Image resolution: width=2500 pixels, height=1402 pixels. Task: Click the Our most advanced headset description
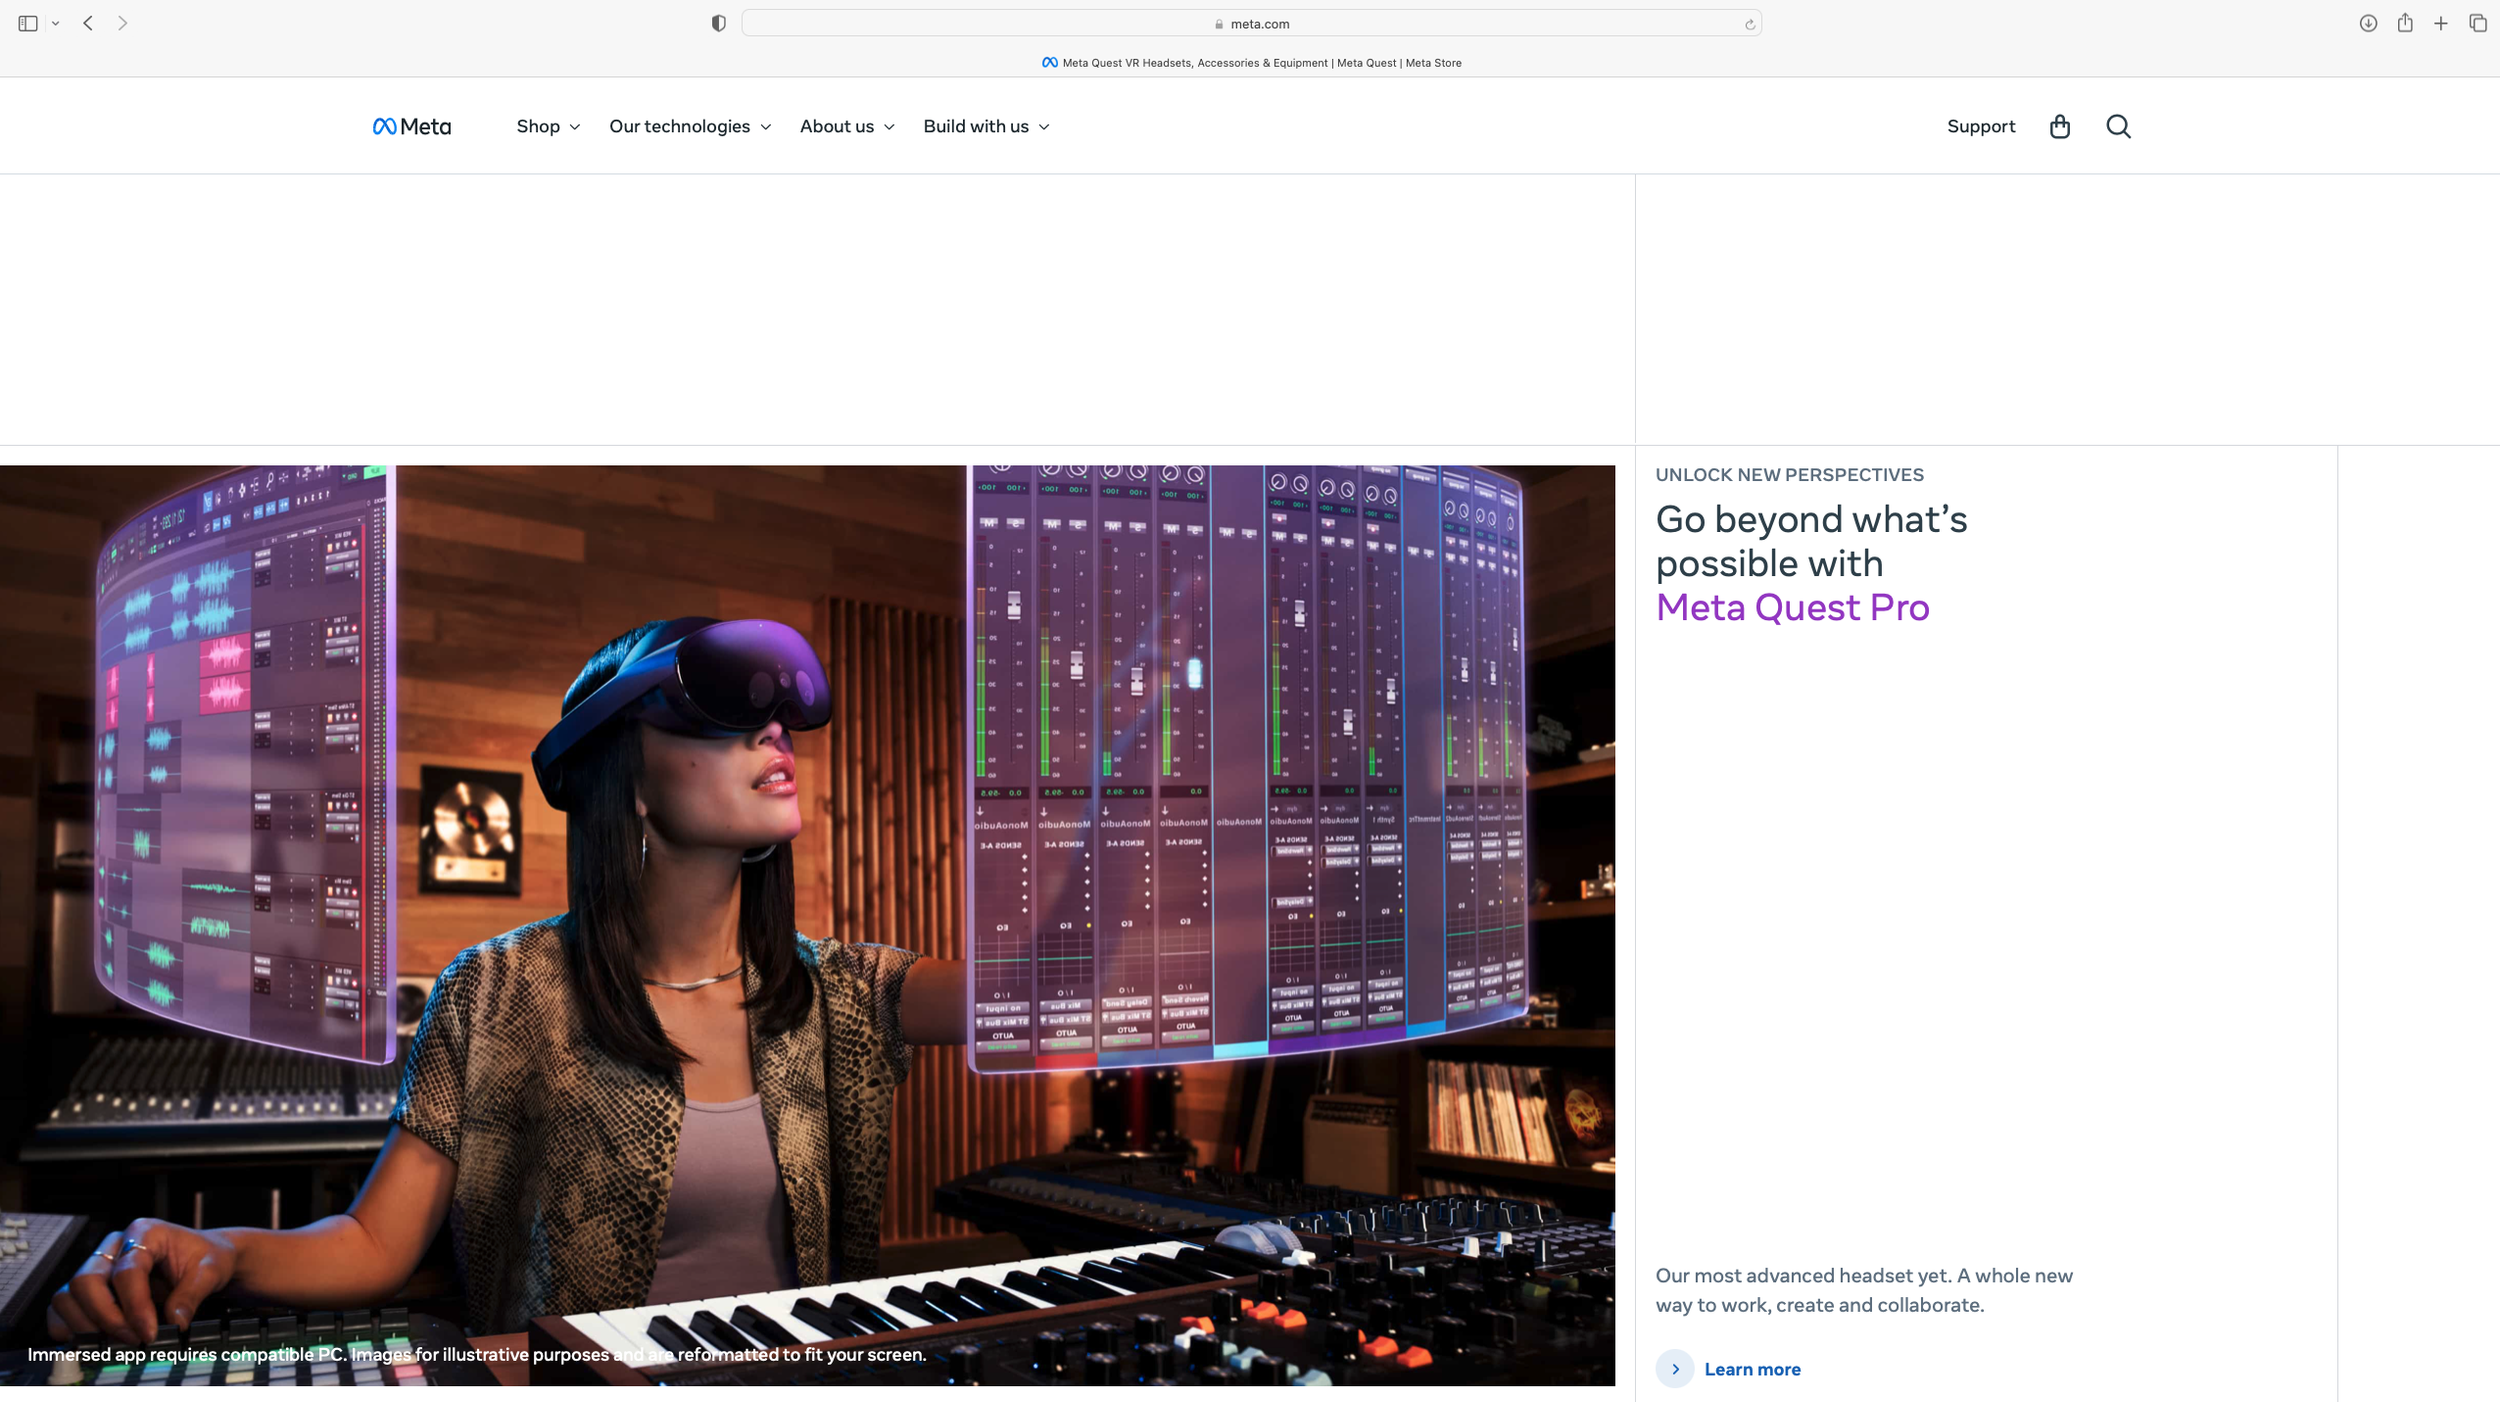click(x=1864, y=1290)
